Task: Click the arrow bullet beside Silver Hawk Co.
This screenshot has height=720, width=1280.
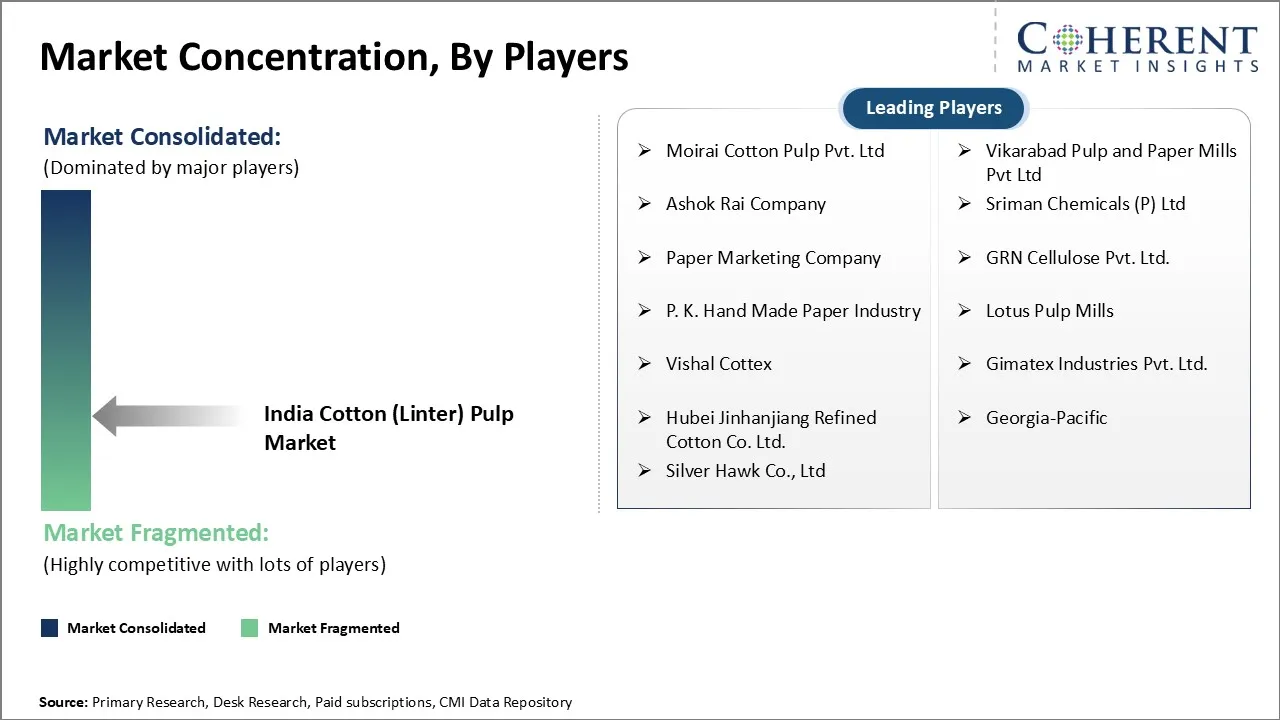Action: pyautogui.click(x=645, y=471)
